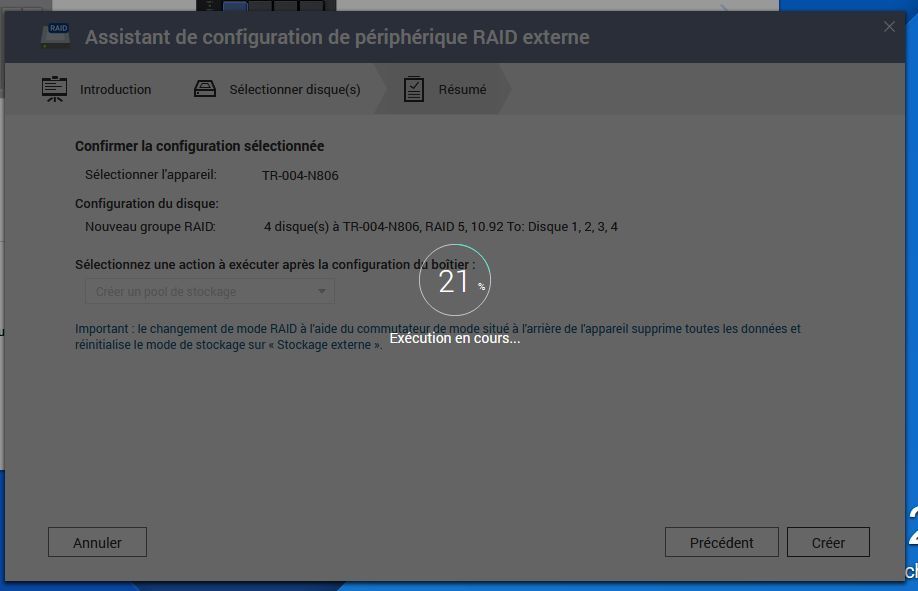Image resolution: width=918 pixels, height=591 pixels.
Task: Open the Introduction step label
Action: point(115,89)
